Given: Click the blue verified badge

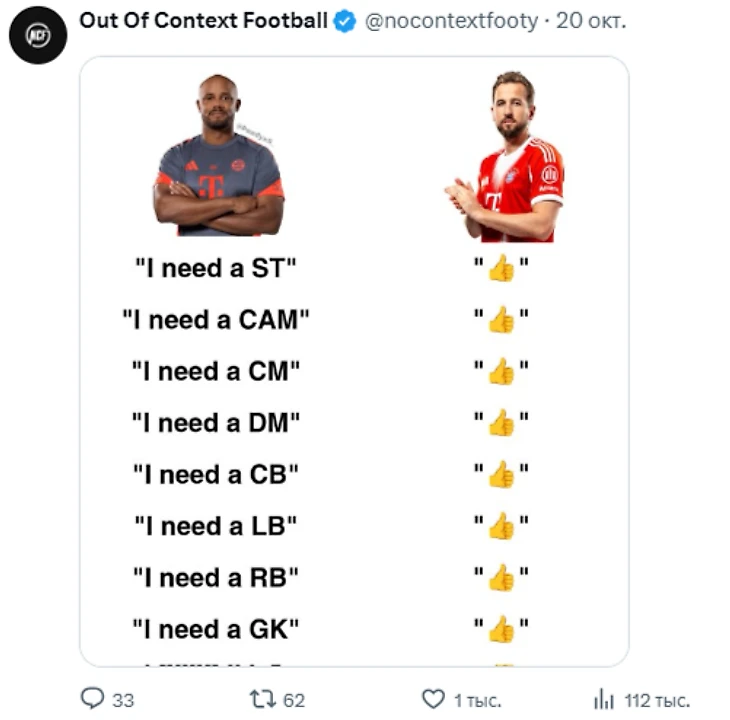Looking at the screenshot, I should 344,21.
